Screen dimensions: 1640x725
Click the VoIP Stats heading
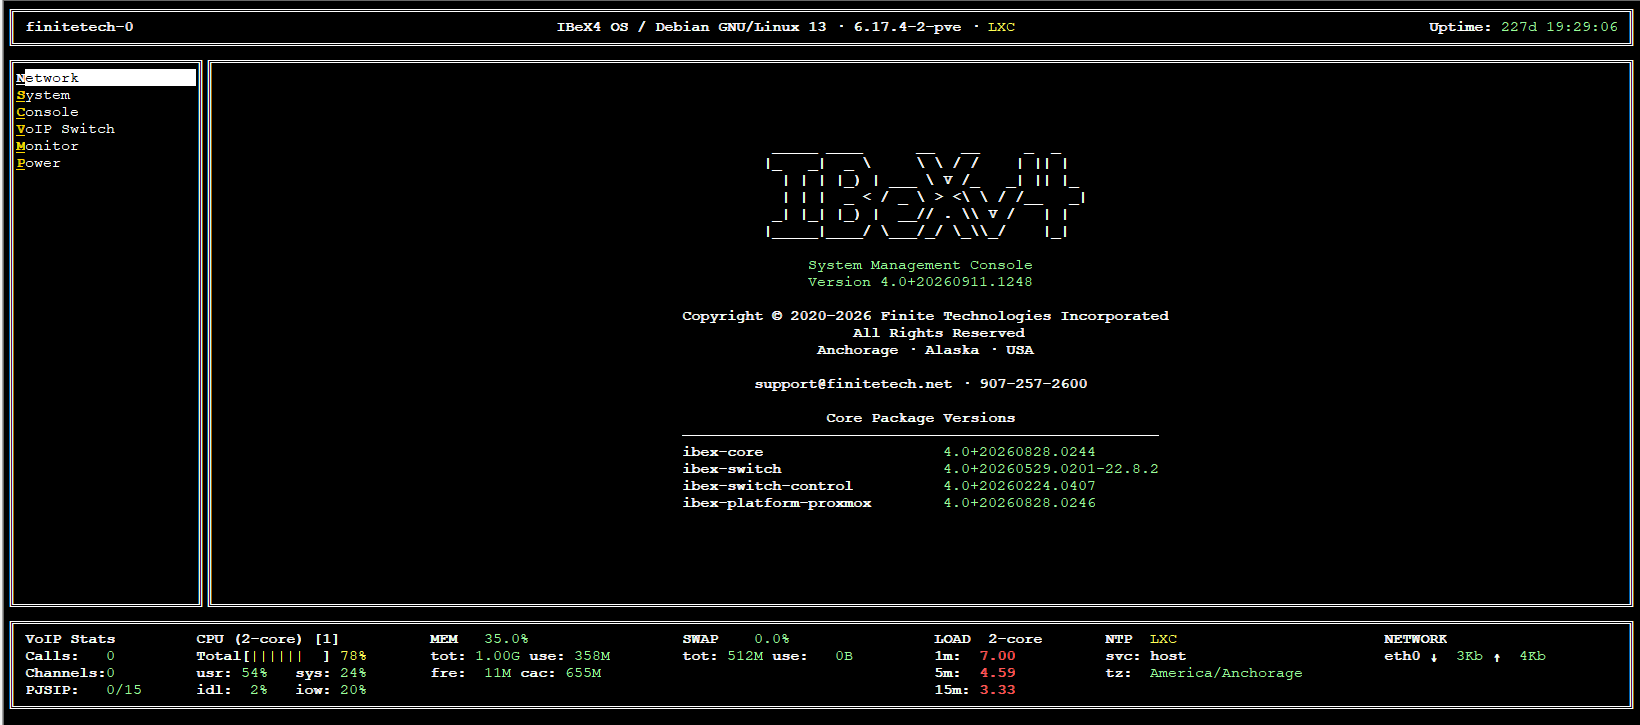[70, 639]
